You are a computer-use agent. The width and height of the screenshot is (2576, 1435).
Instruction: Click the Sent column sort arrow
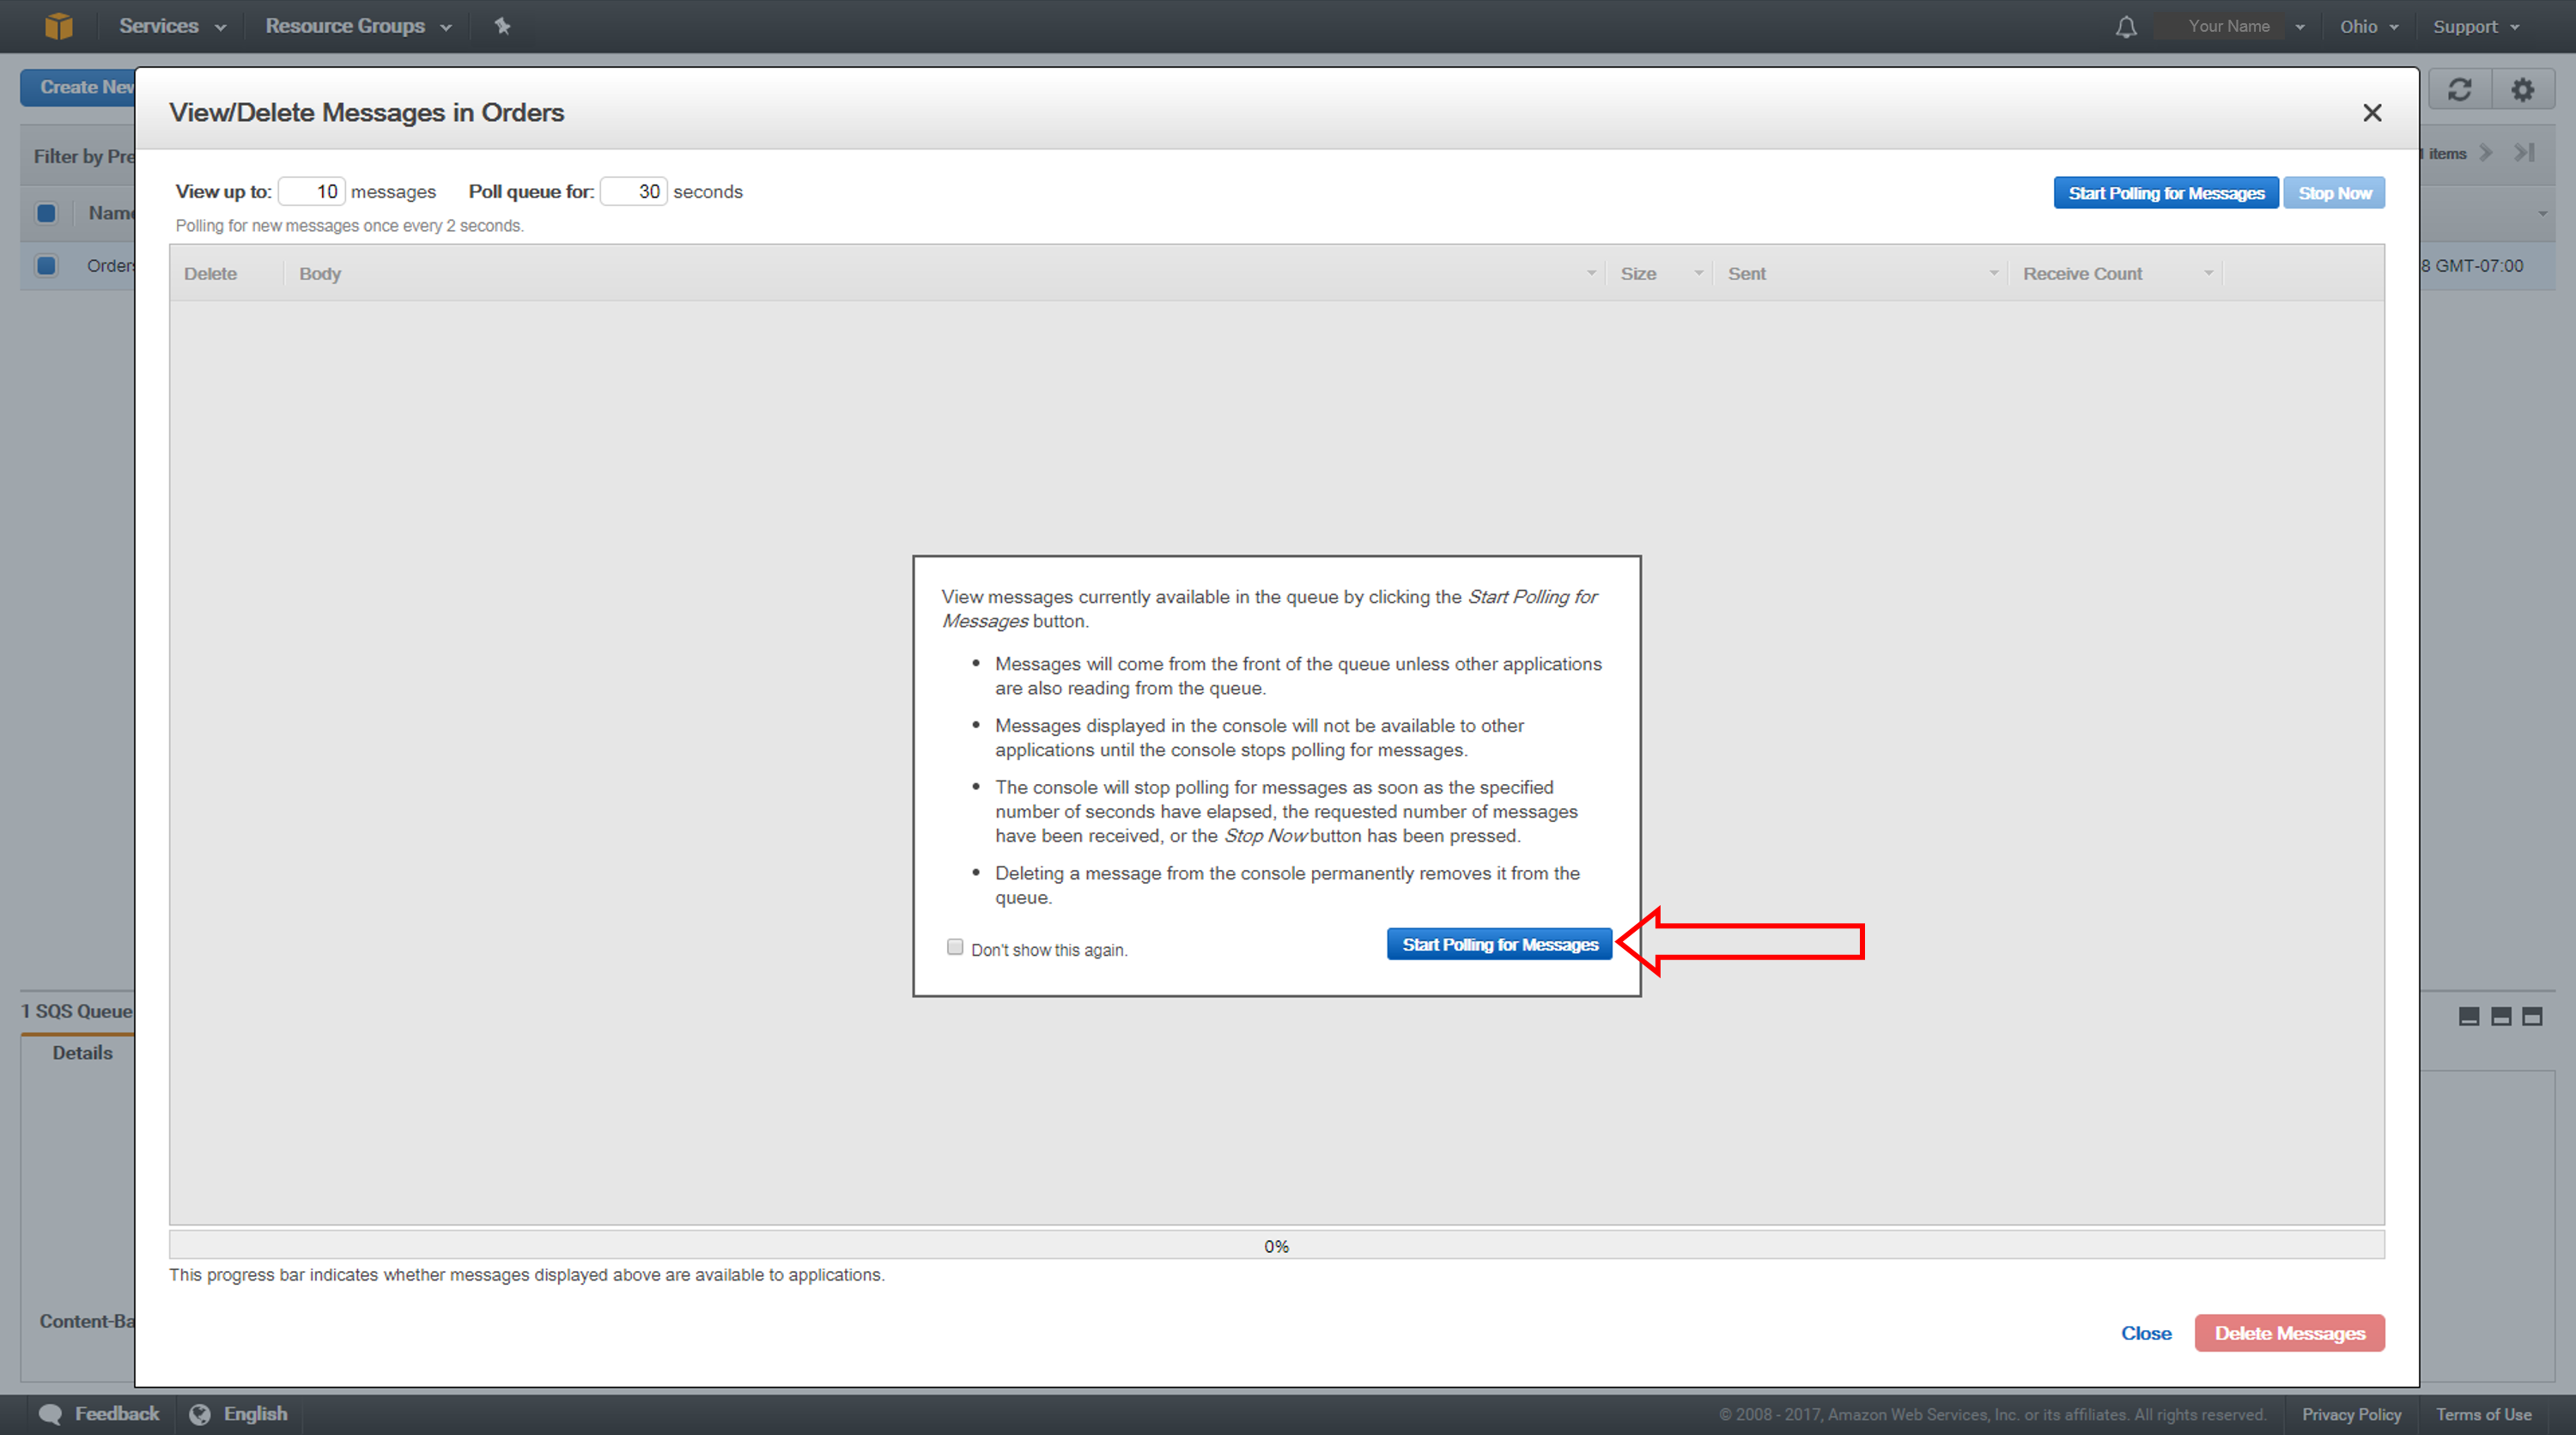click(1981, 274)
